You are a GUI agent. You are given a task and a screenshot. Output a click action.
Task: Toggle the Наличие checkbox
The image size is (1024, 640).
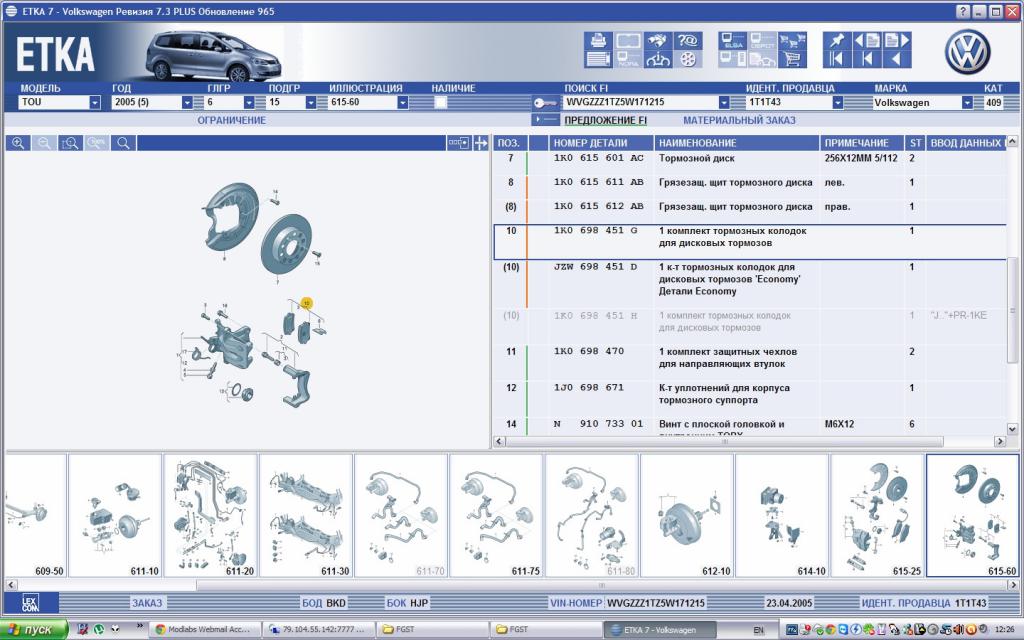tap(441, 103)
